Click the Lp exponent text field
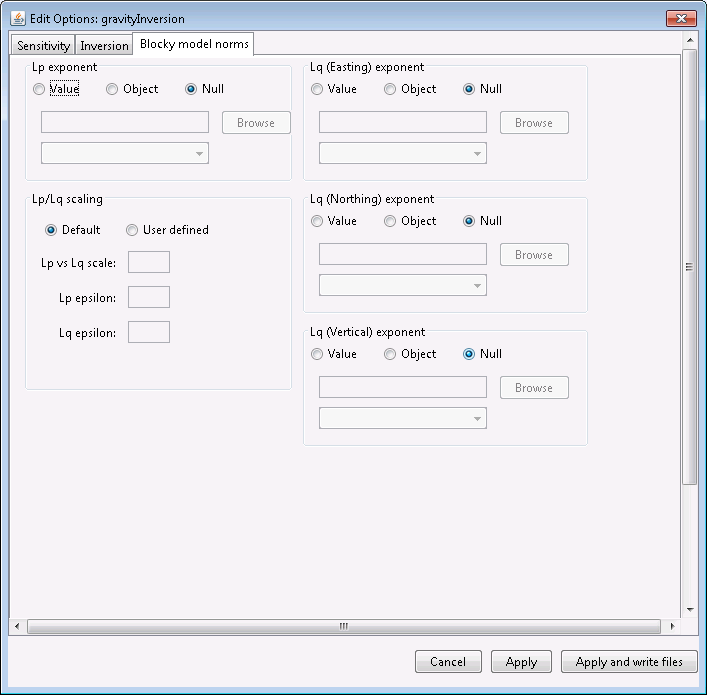The image size is (707, 695). pyautogui.click(x=125, y=122)
